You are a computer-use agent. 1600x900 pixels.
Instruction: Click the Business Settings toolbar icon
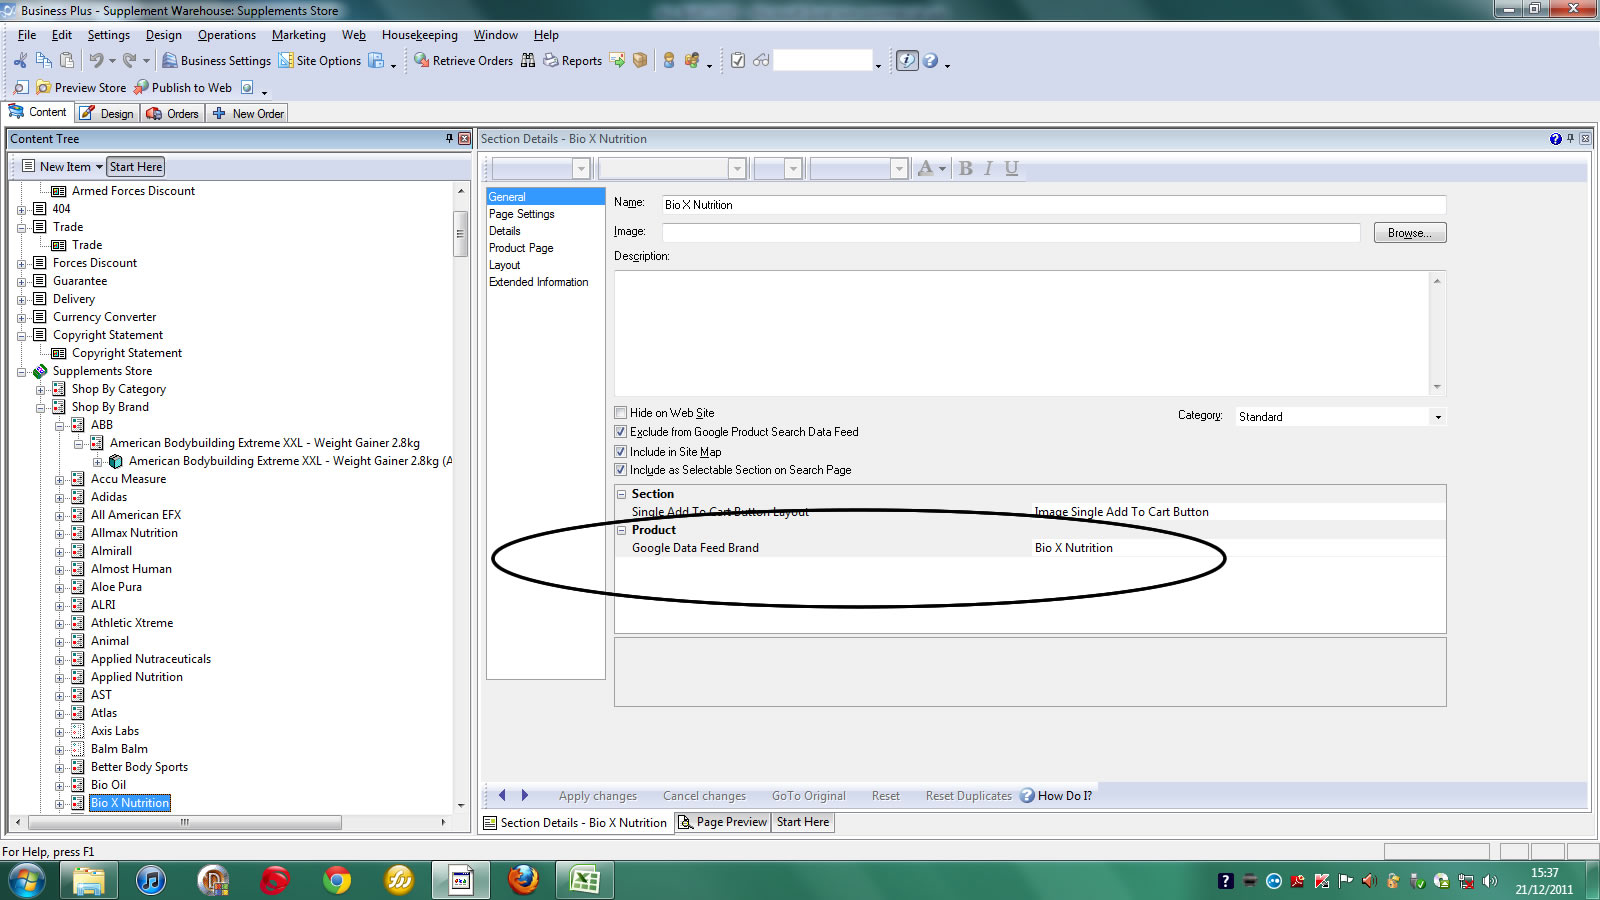170,61
